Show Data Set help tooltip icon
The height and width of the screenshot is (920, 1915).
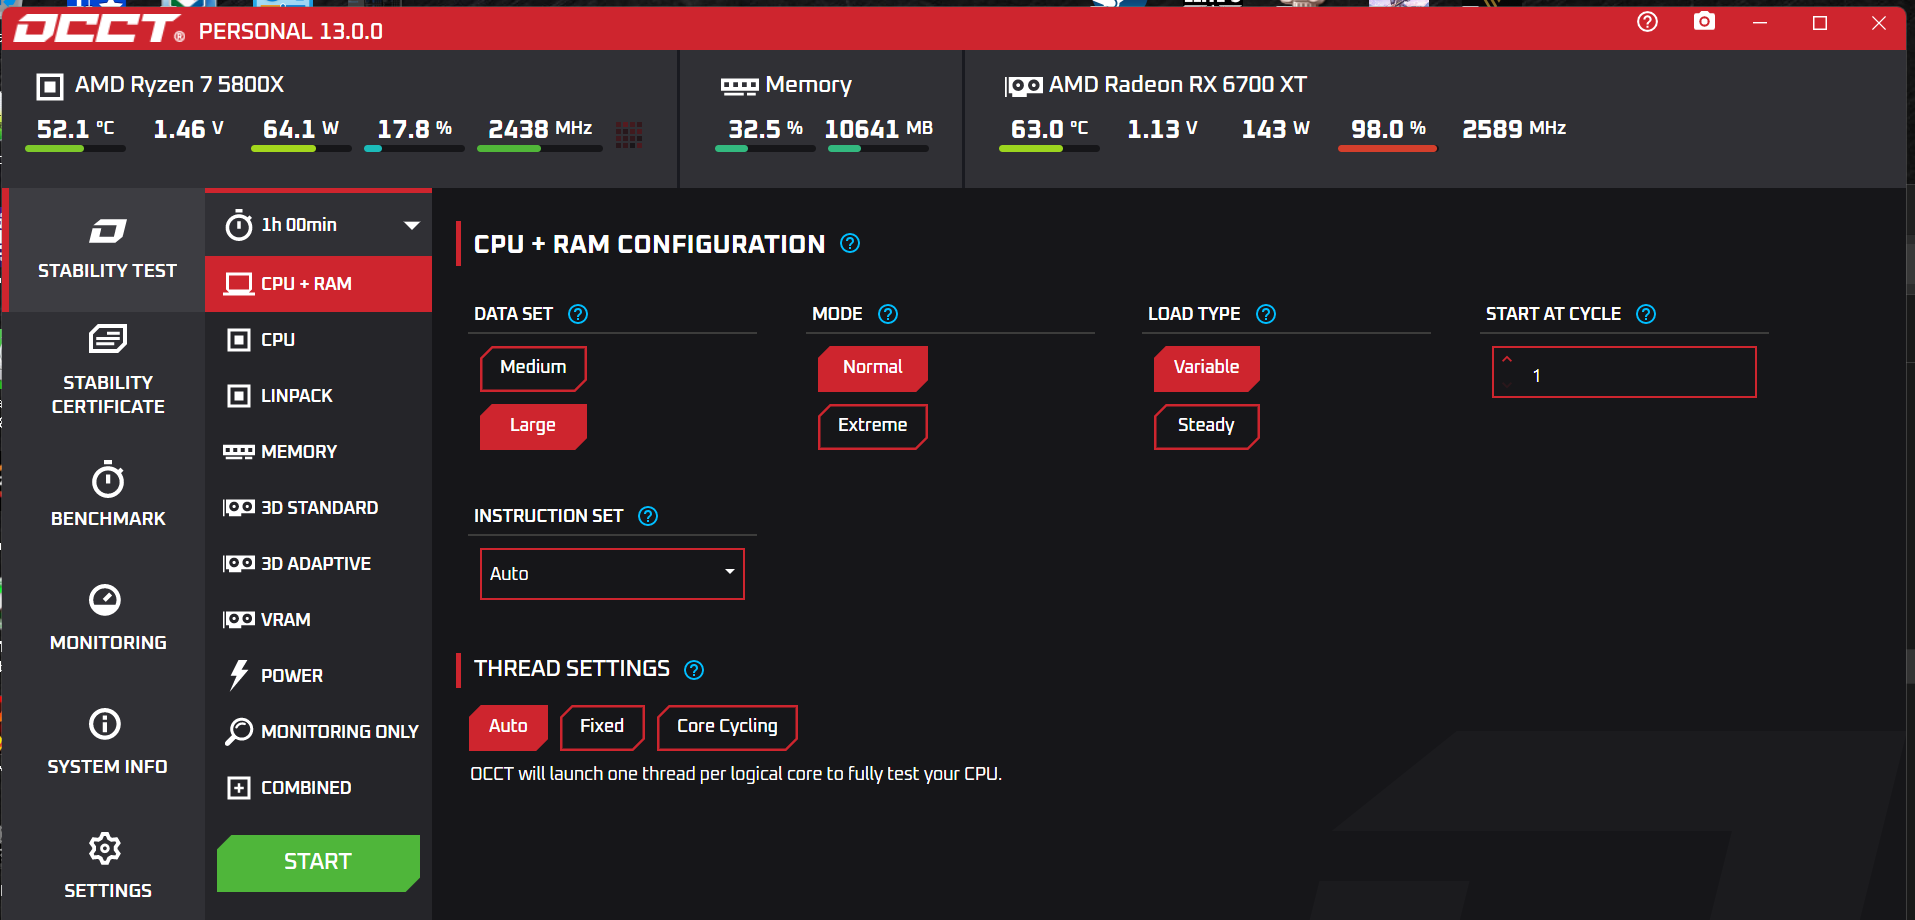coord(578,314)
